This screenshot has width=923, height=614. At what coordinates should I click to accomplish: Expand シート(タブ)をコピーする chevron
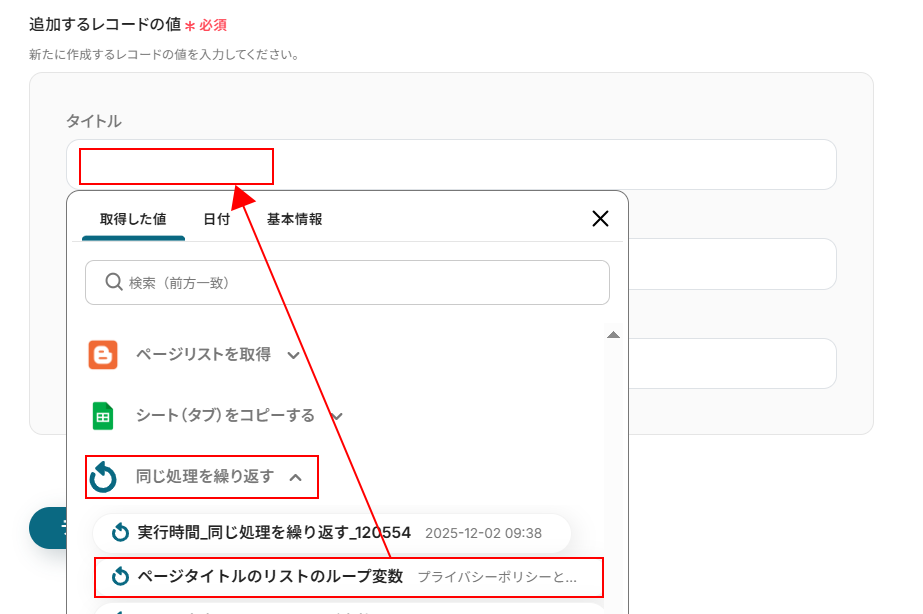337,416
